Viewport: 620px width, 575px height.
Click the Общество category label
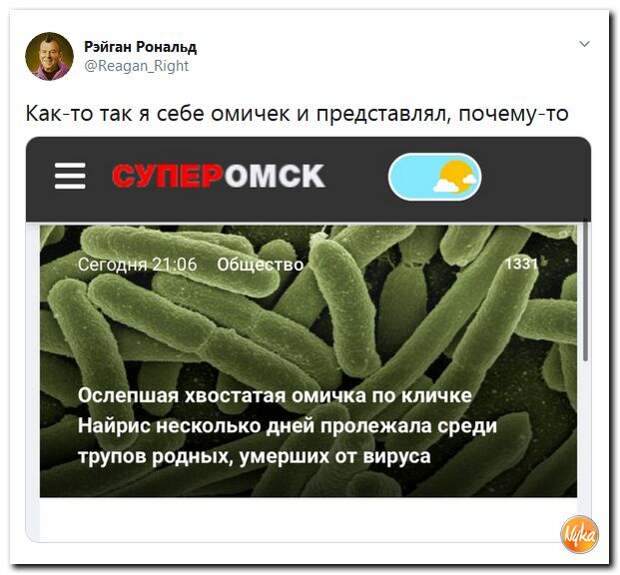pos(261,264)
